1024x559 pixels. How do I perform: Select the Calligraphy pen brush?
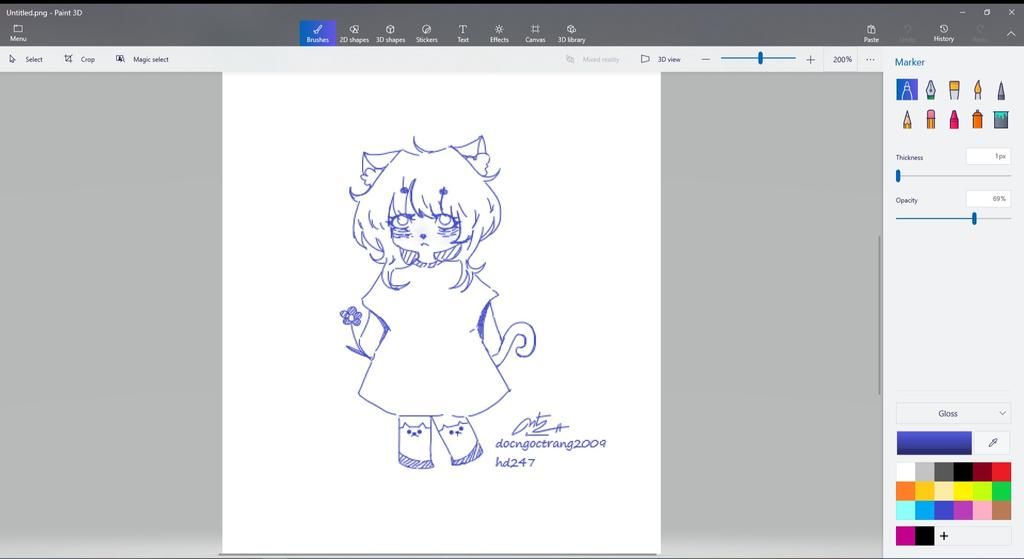pos(930,89)
